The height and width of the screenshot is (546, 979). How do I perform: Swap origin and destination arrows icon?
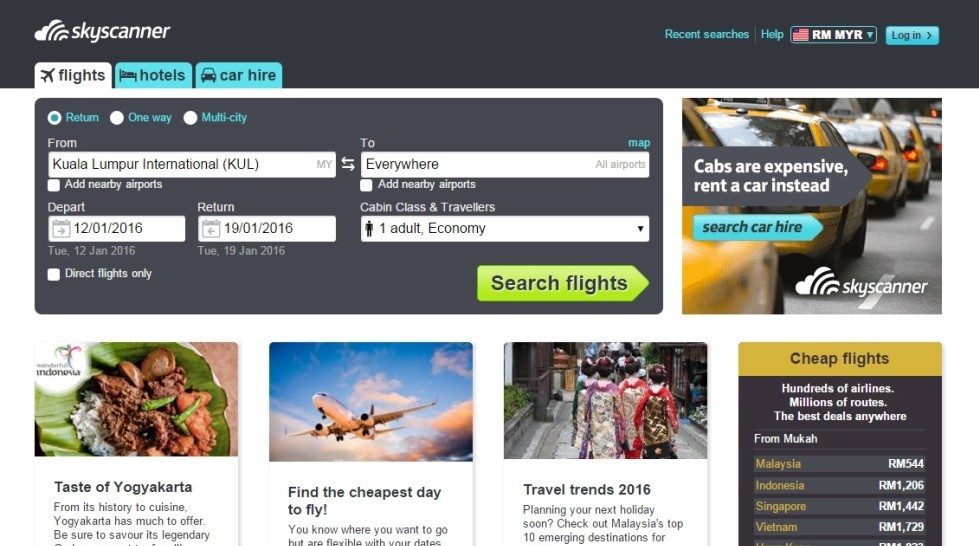point(348,164)
